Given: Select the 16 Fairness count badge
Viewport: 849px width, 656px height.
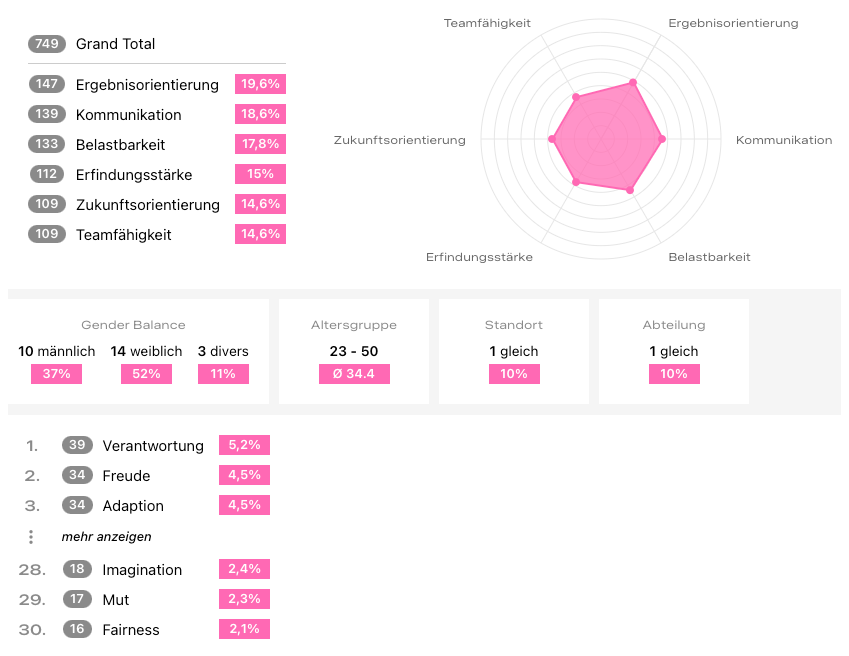Looking at the screenshot, I should tap(77, 630).
